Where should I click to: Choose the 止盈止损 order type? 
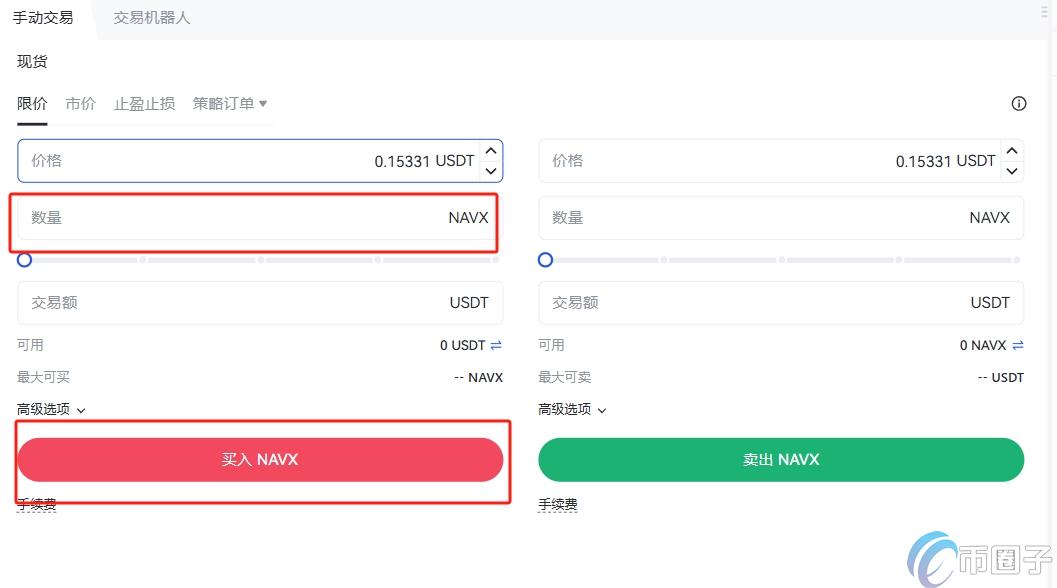144,104
